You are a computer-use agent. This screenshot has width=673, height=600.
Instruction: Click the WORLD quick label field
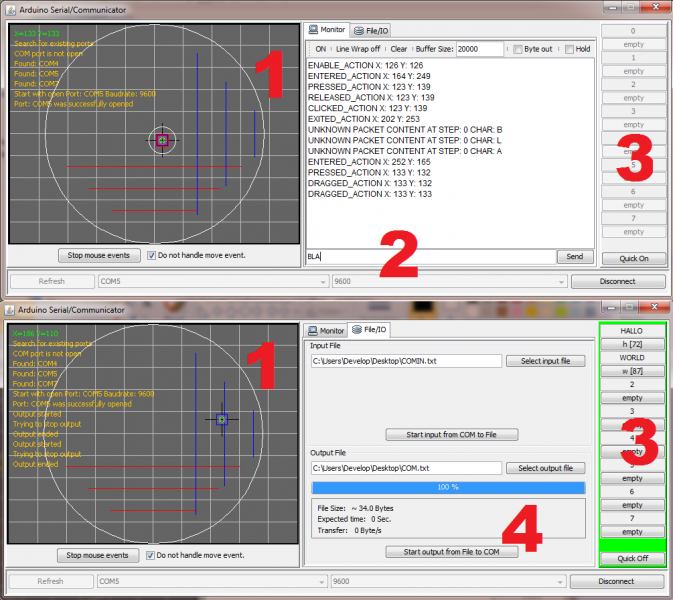tap(632, 358)
